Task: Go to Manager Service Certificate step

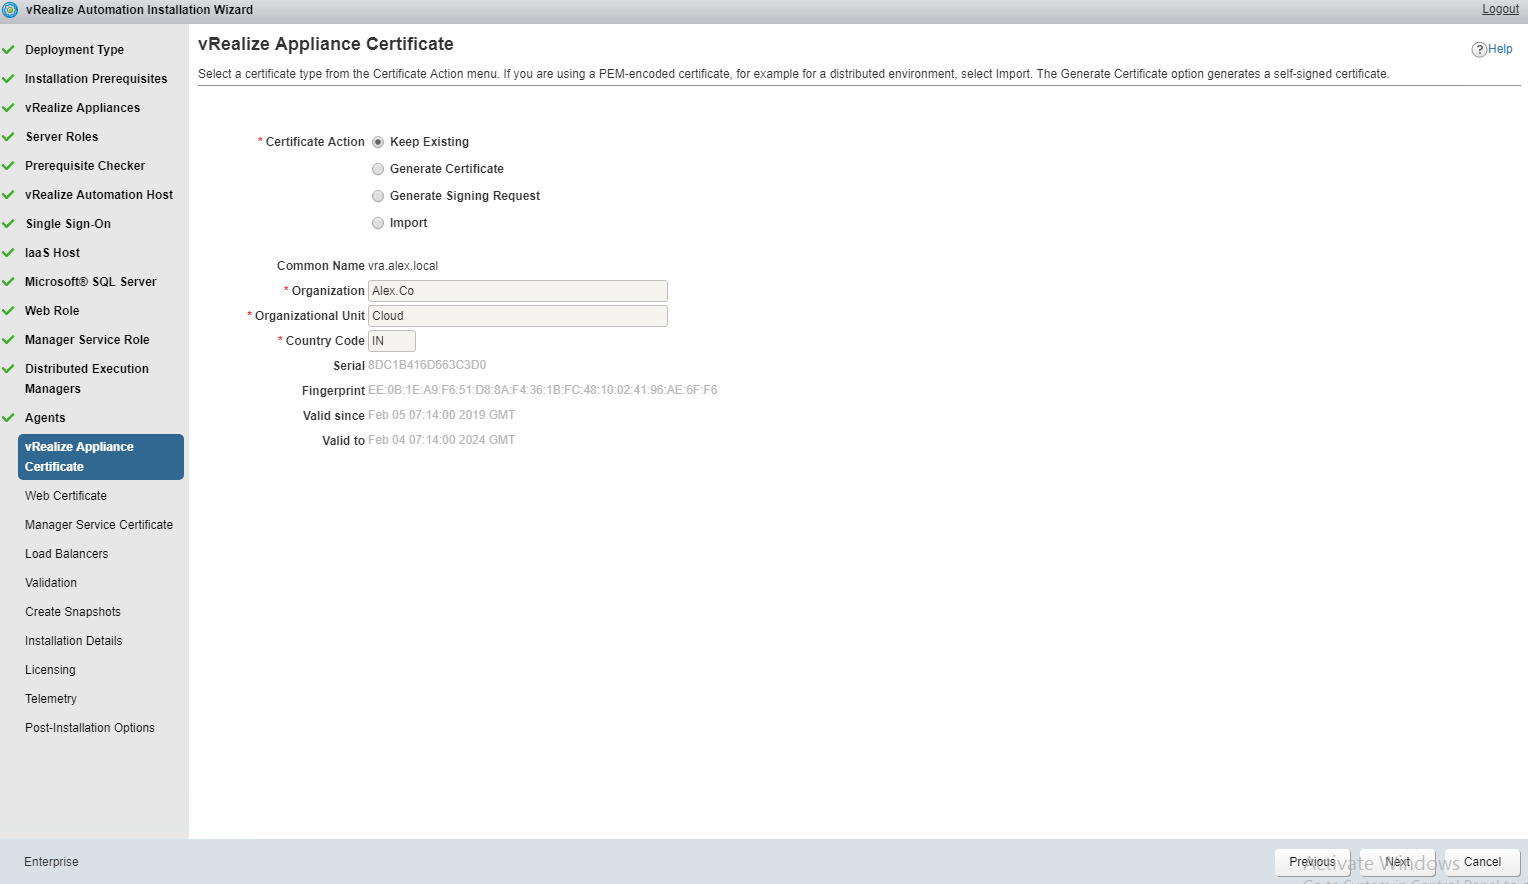Action: pyautogui.click(x=99, y=525)
